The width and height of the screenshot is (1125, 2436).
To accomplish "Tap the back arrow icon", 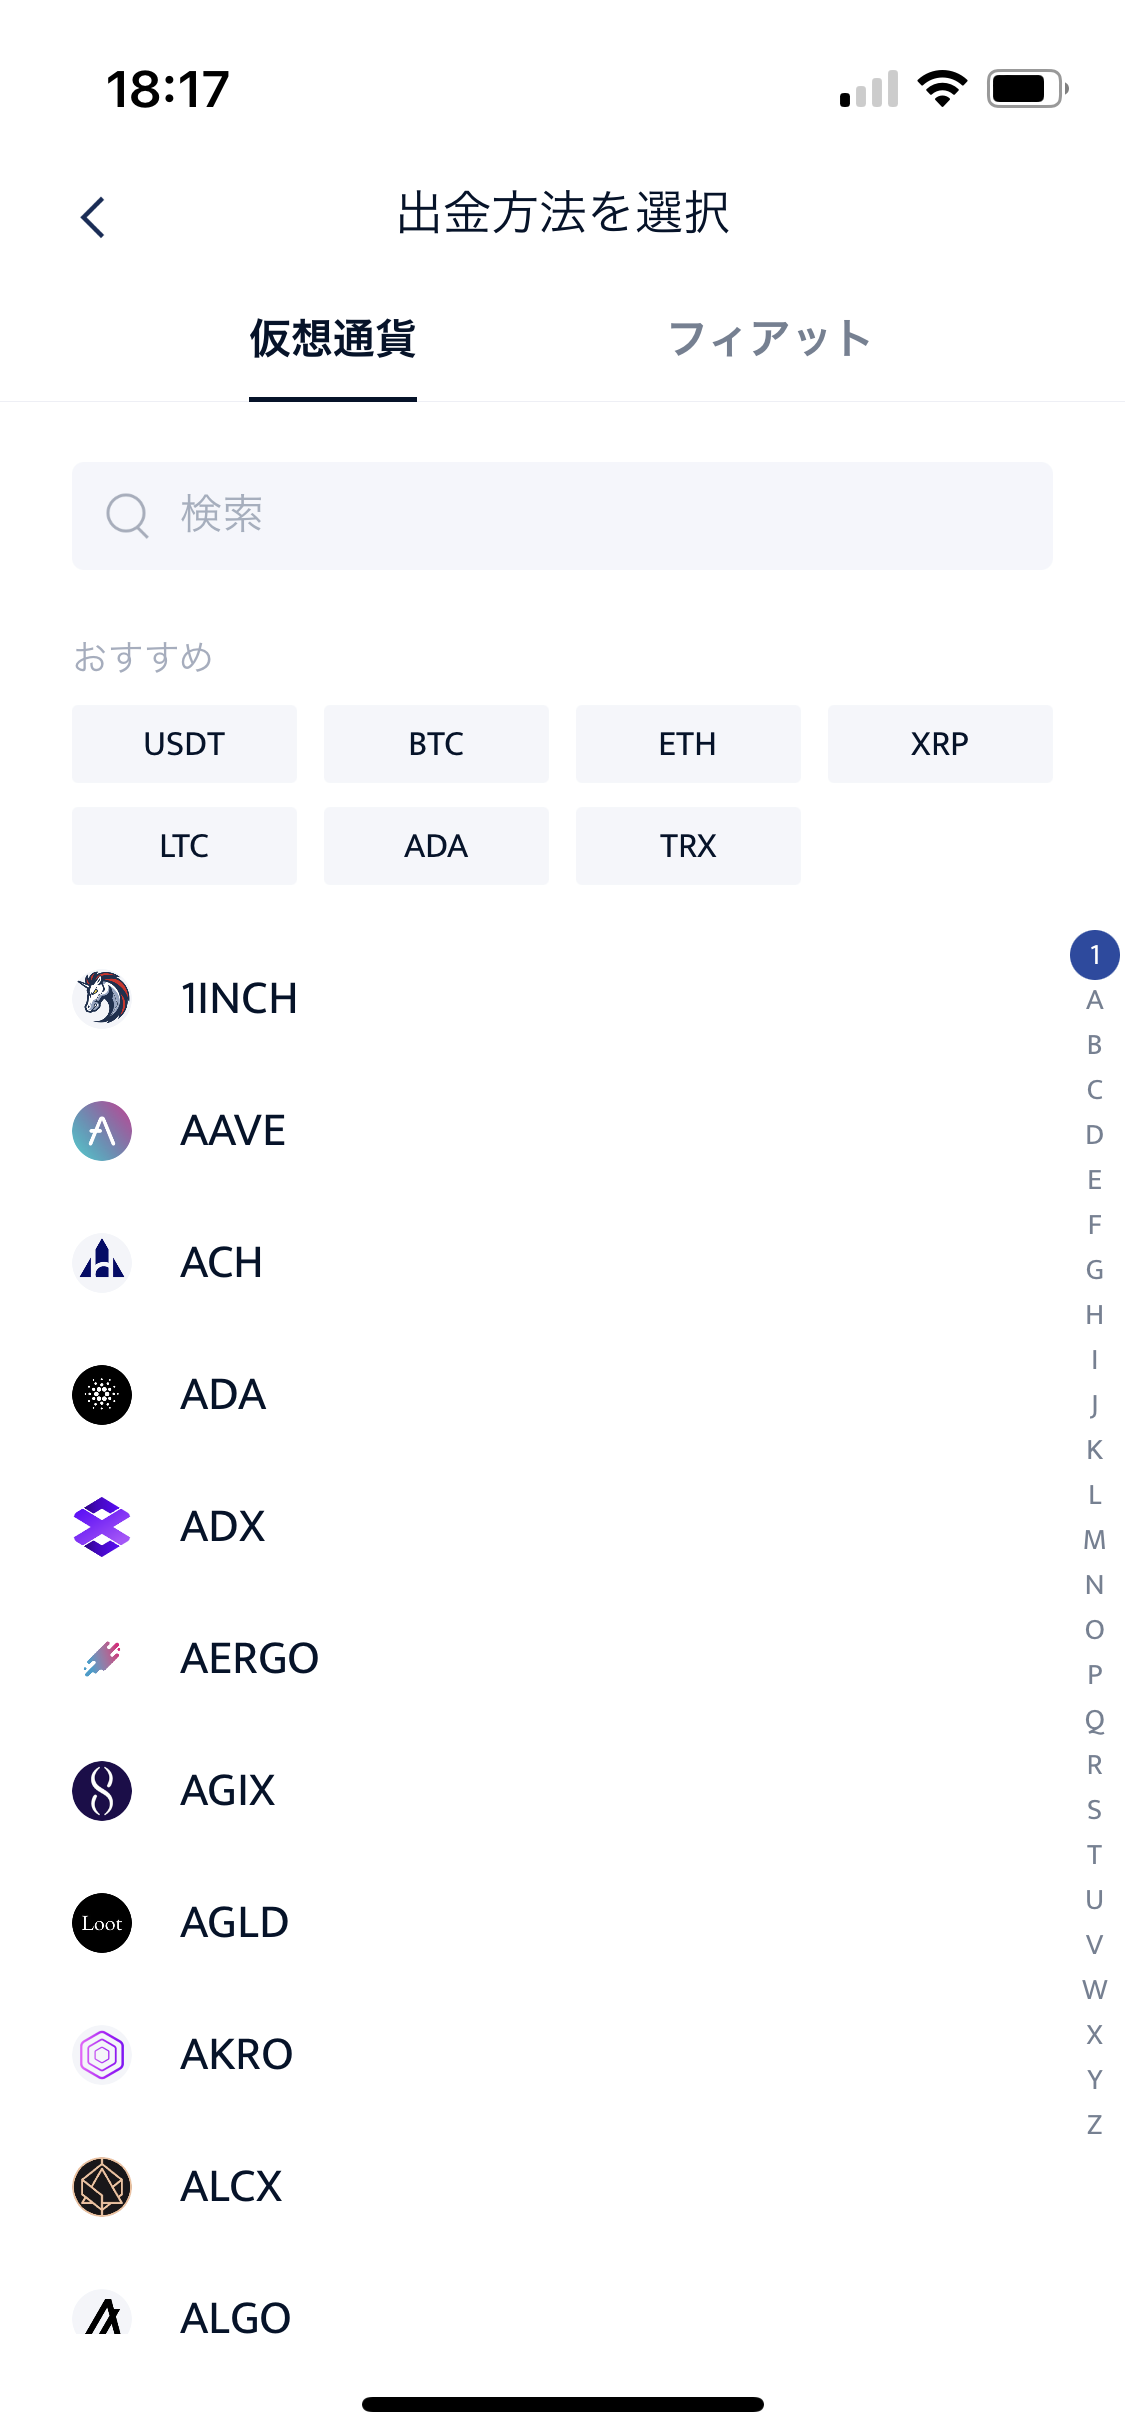I will [93, 216].
